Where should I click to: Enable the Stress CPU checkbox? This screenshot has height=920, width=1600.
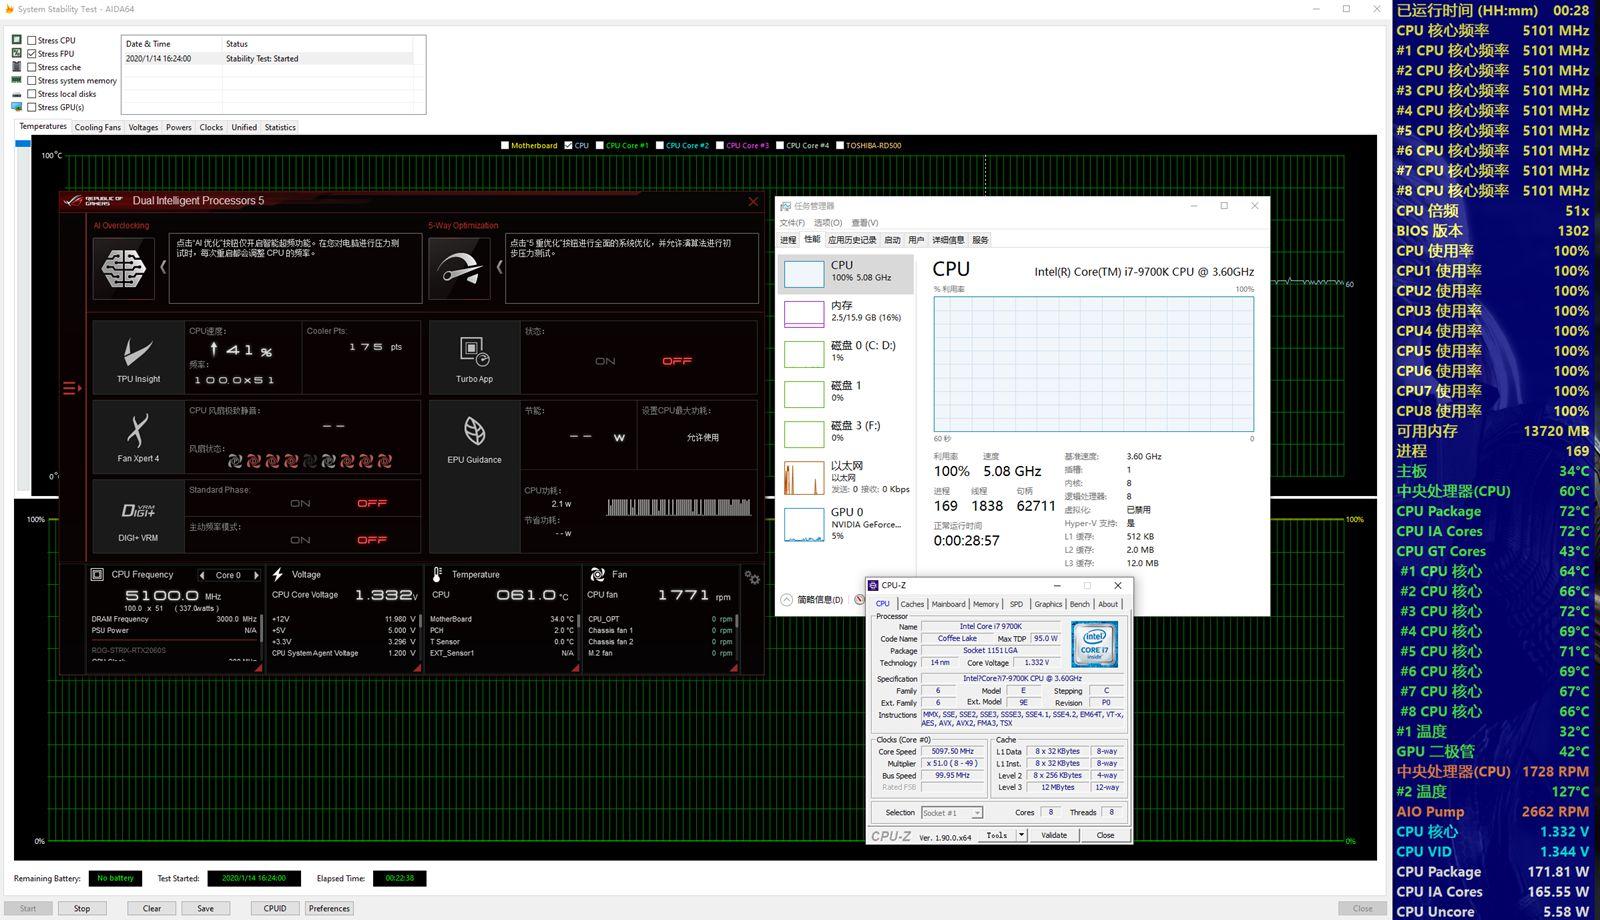pyautogui.click(x=32, y=41)
